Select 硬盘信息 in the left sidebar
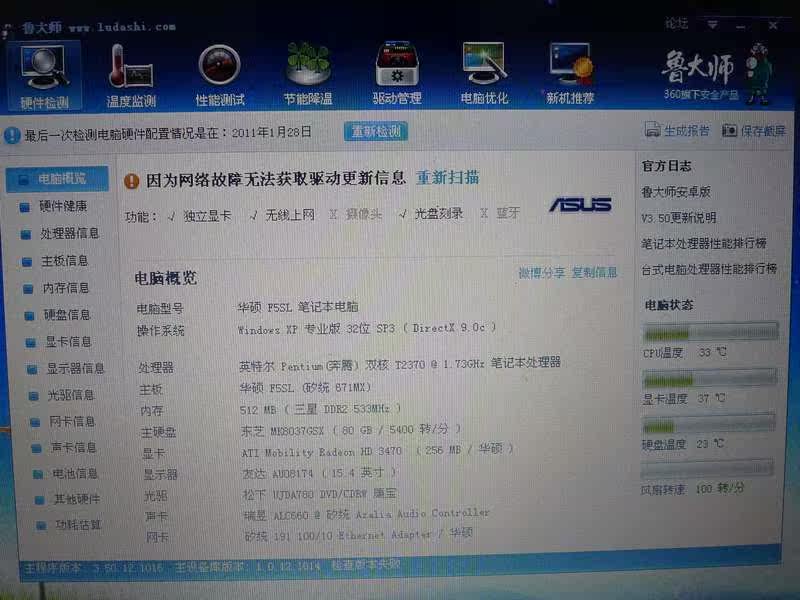Screen dimensions: 800x600 67,315
